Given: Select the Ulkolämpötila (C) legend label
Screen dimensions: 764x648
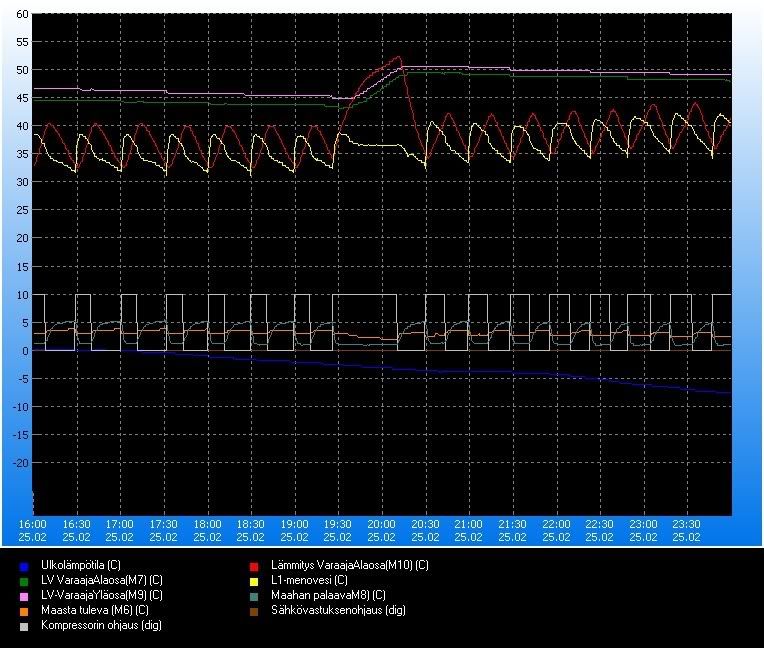Looking at the screenshot, I should pos(81,565).
